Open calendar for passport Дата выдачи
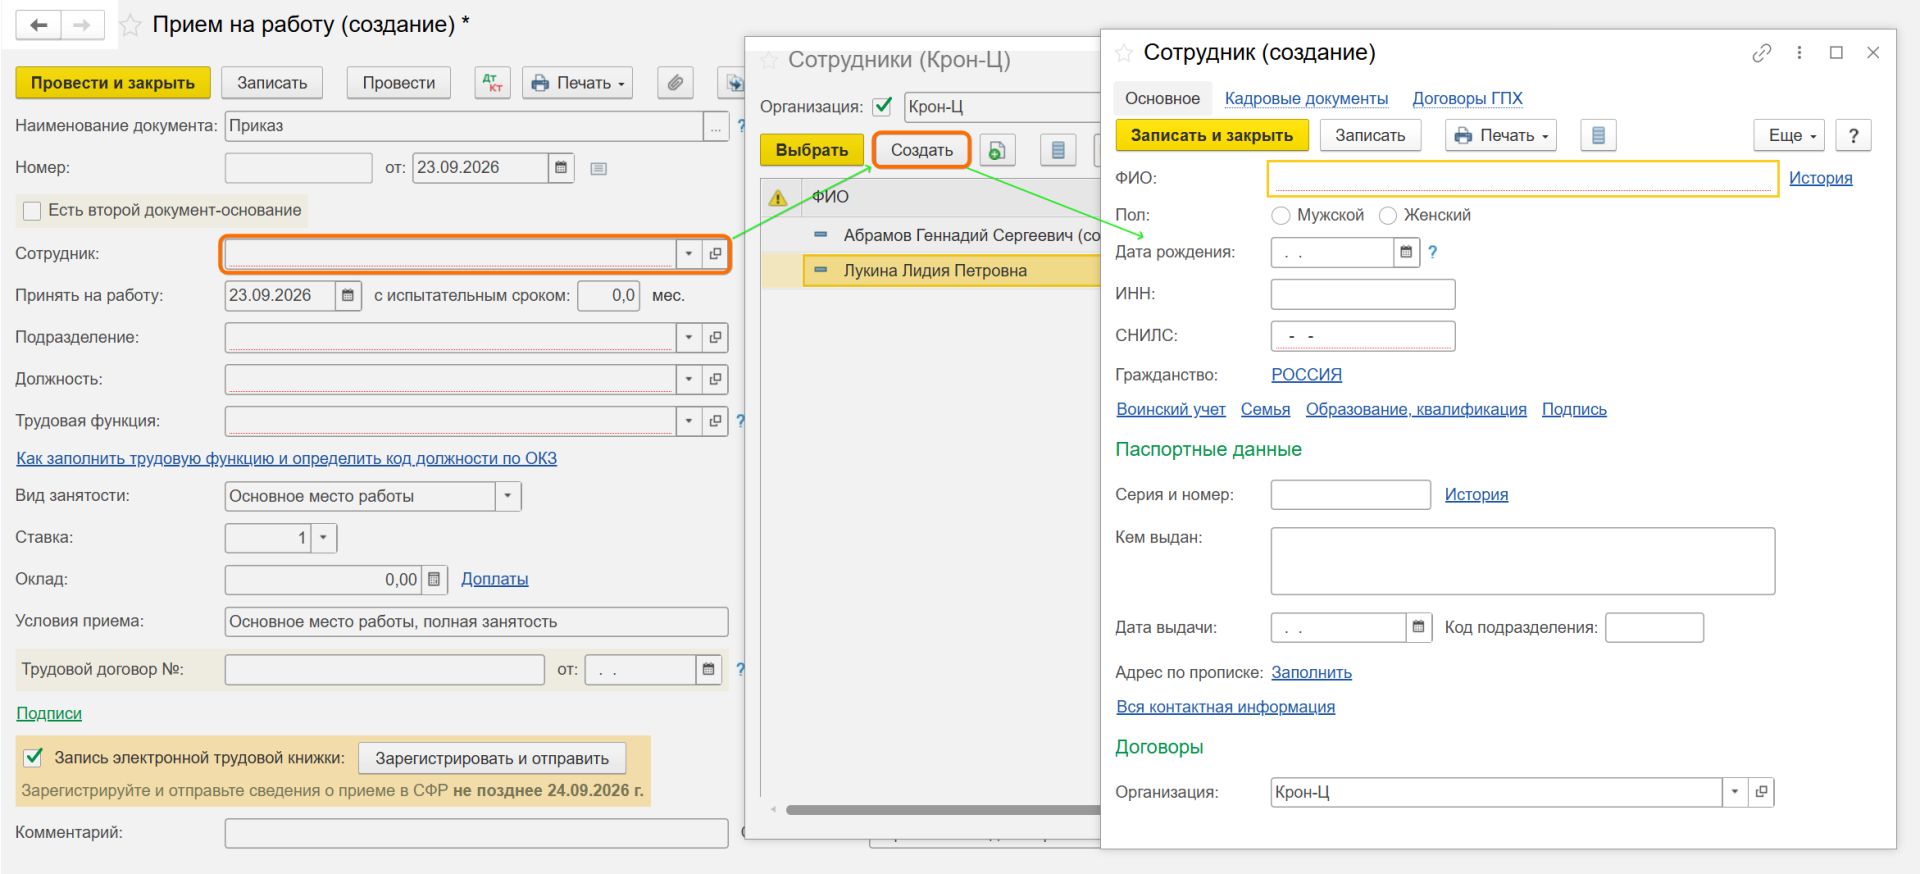Viewport: 1920px width, 874px height. [1418, 628]
